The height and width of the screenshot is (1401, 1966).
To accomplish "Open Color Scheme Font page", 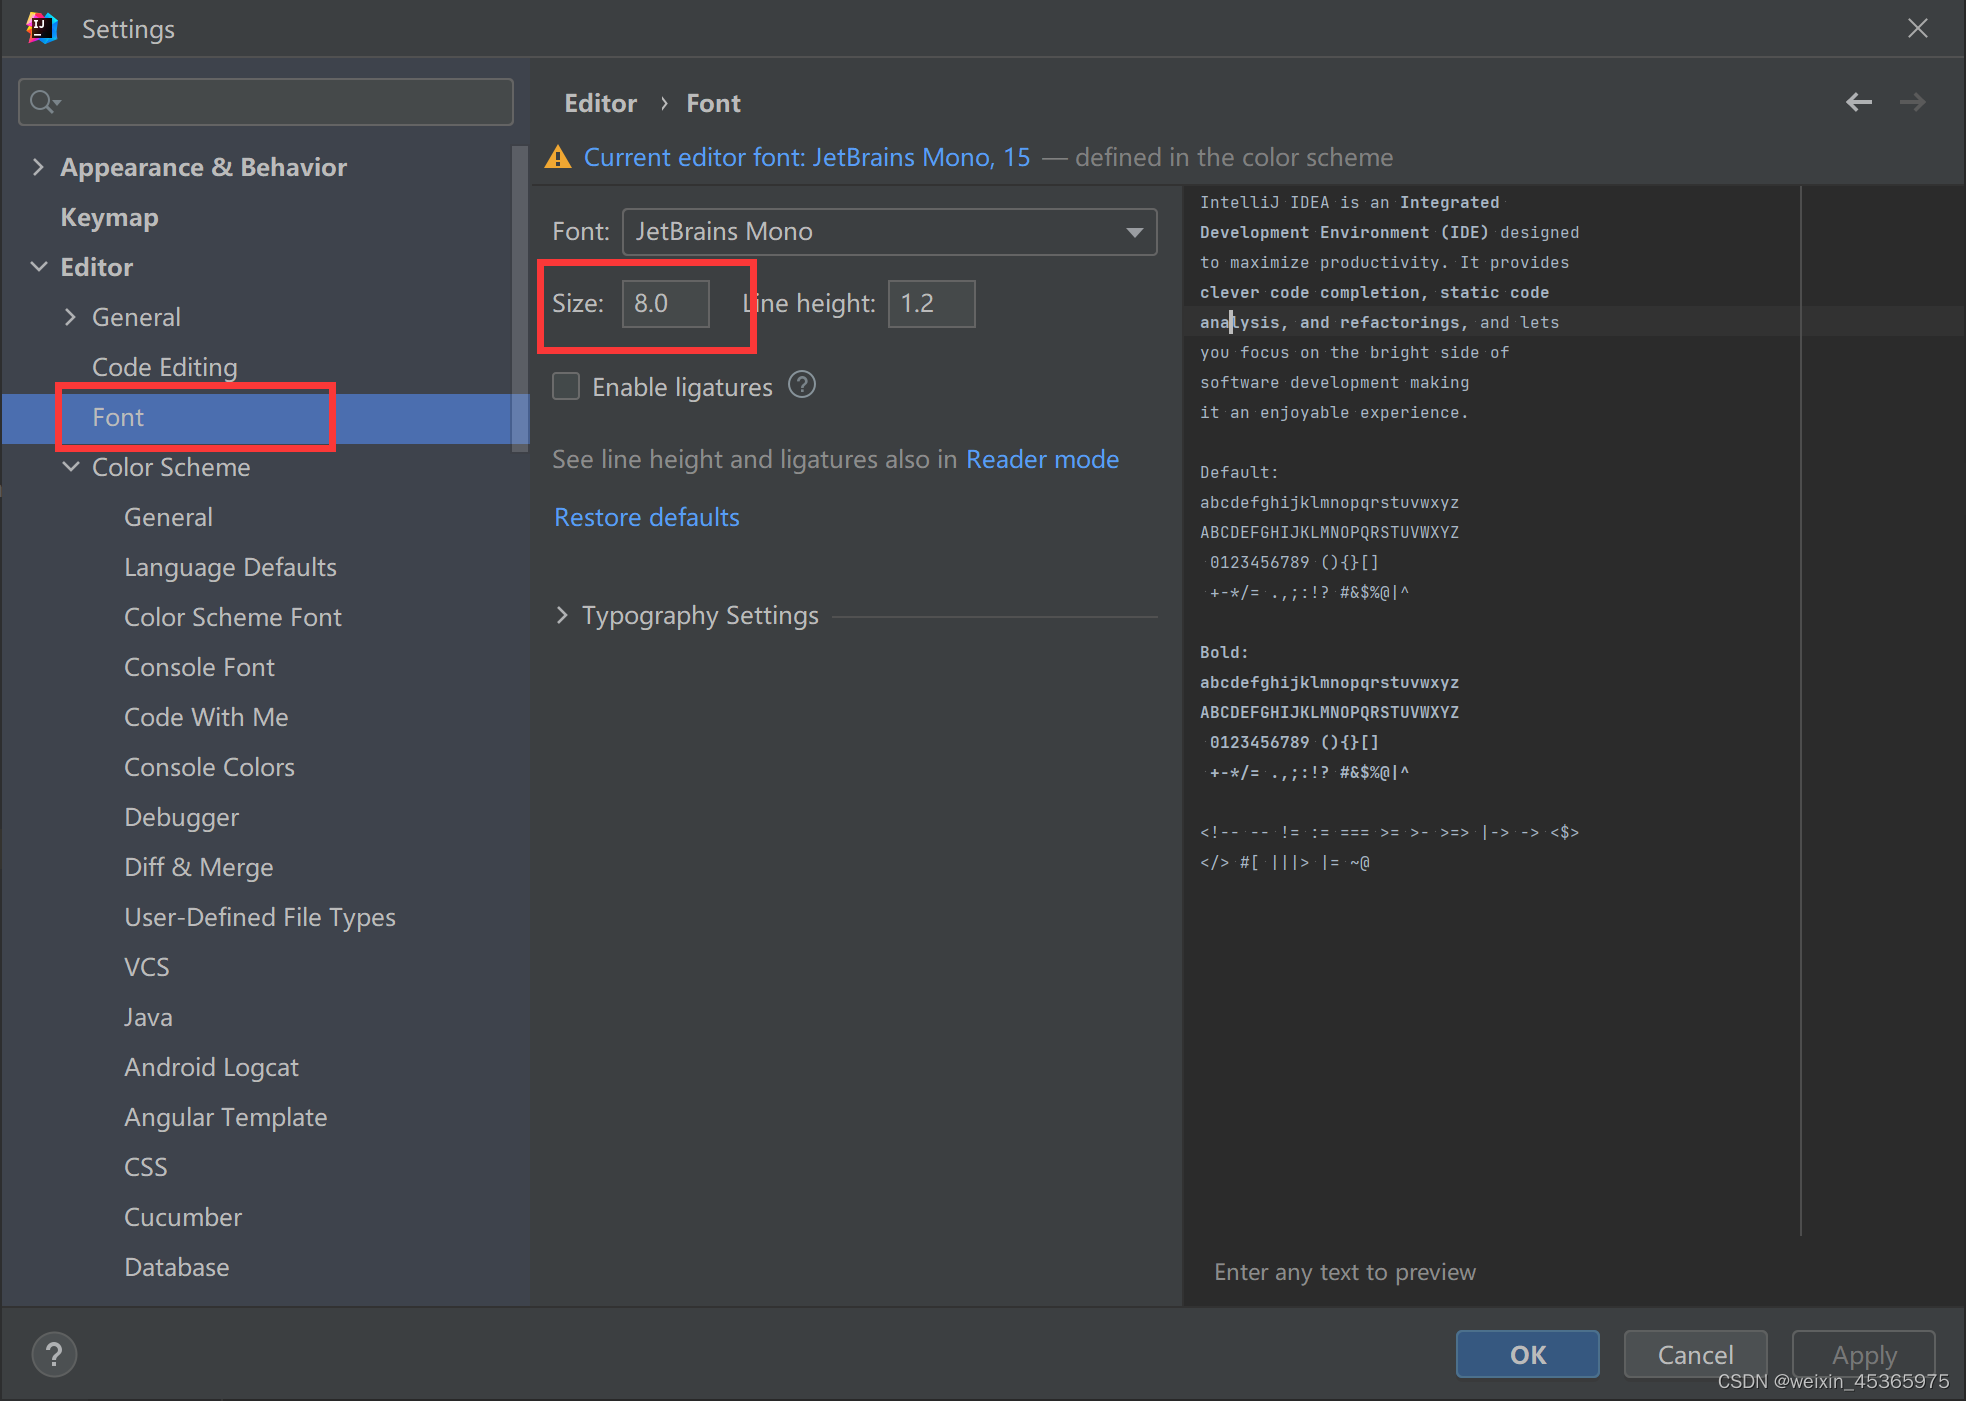I will [x=232, y=617].
